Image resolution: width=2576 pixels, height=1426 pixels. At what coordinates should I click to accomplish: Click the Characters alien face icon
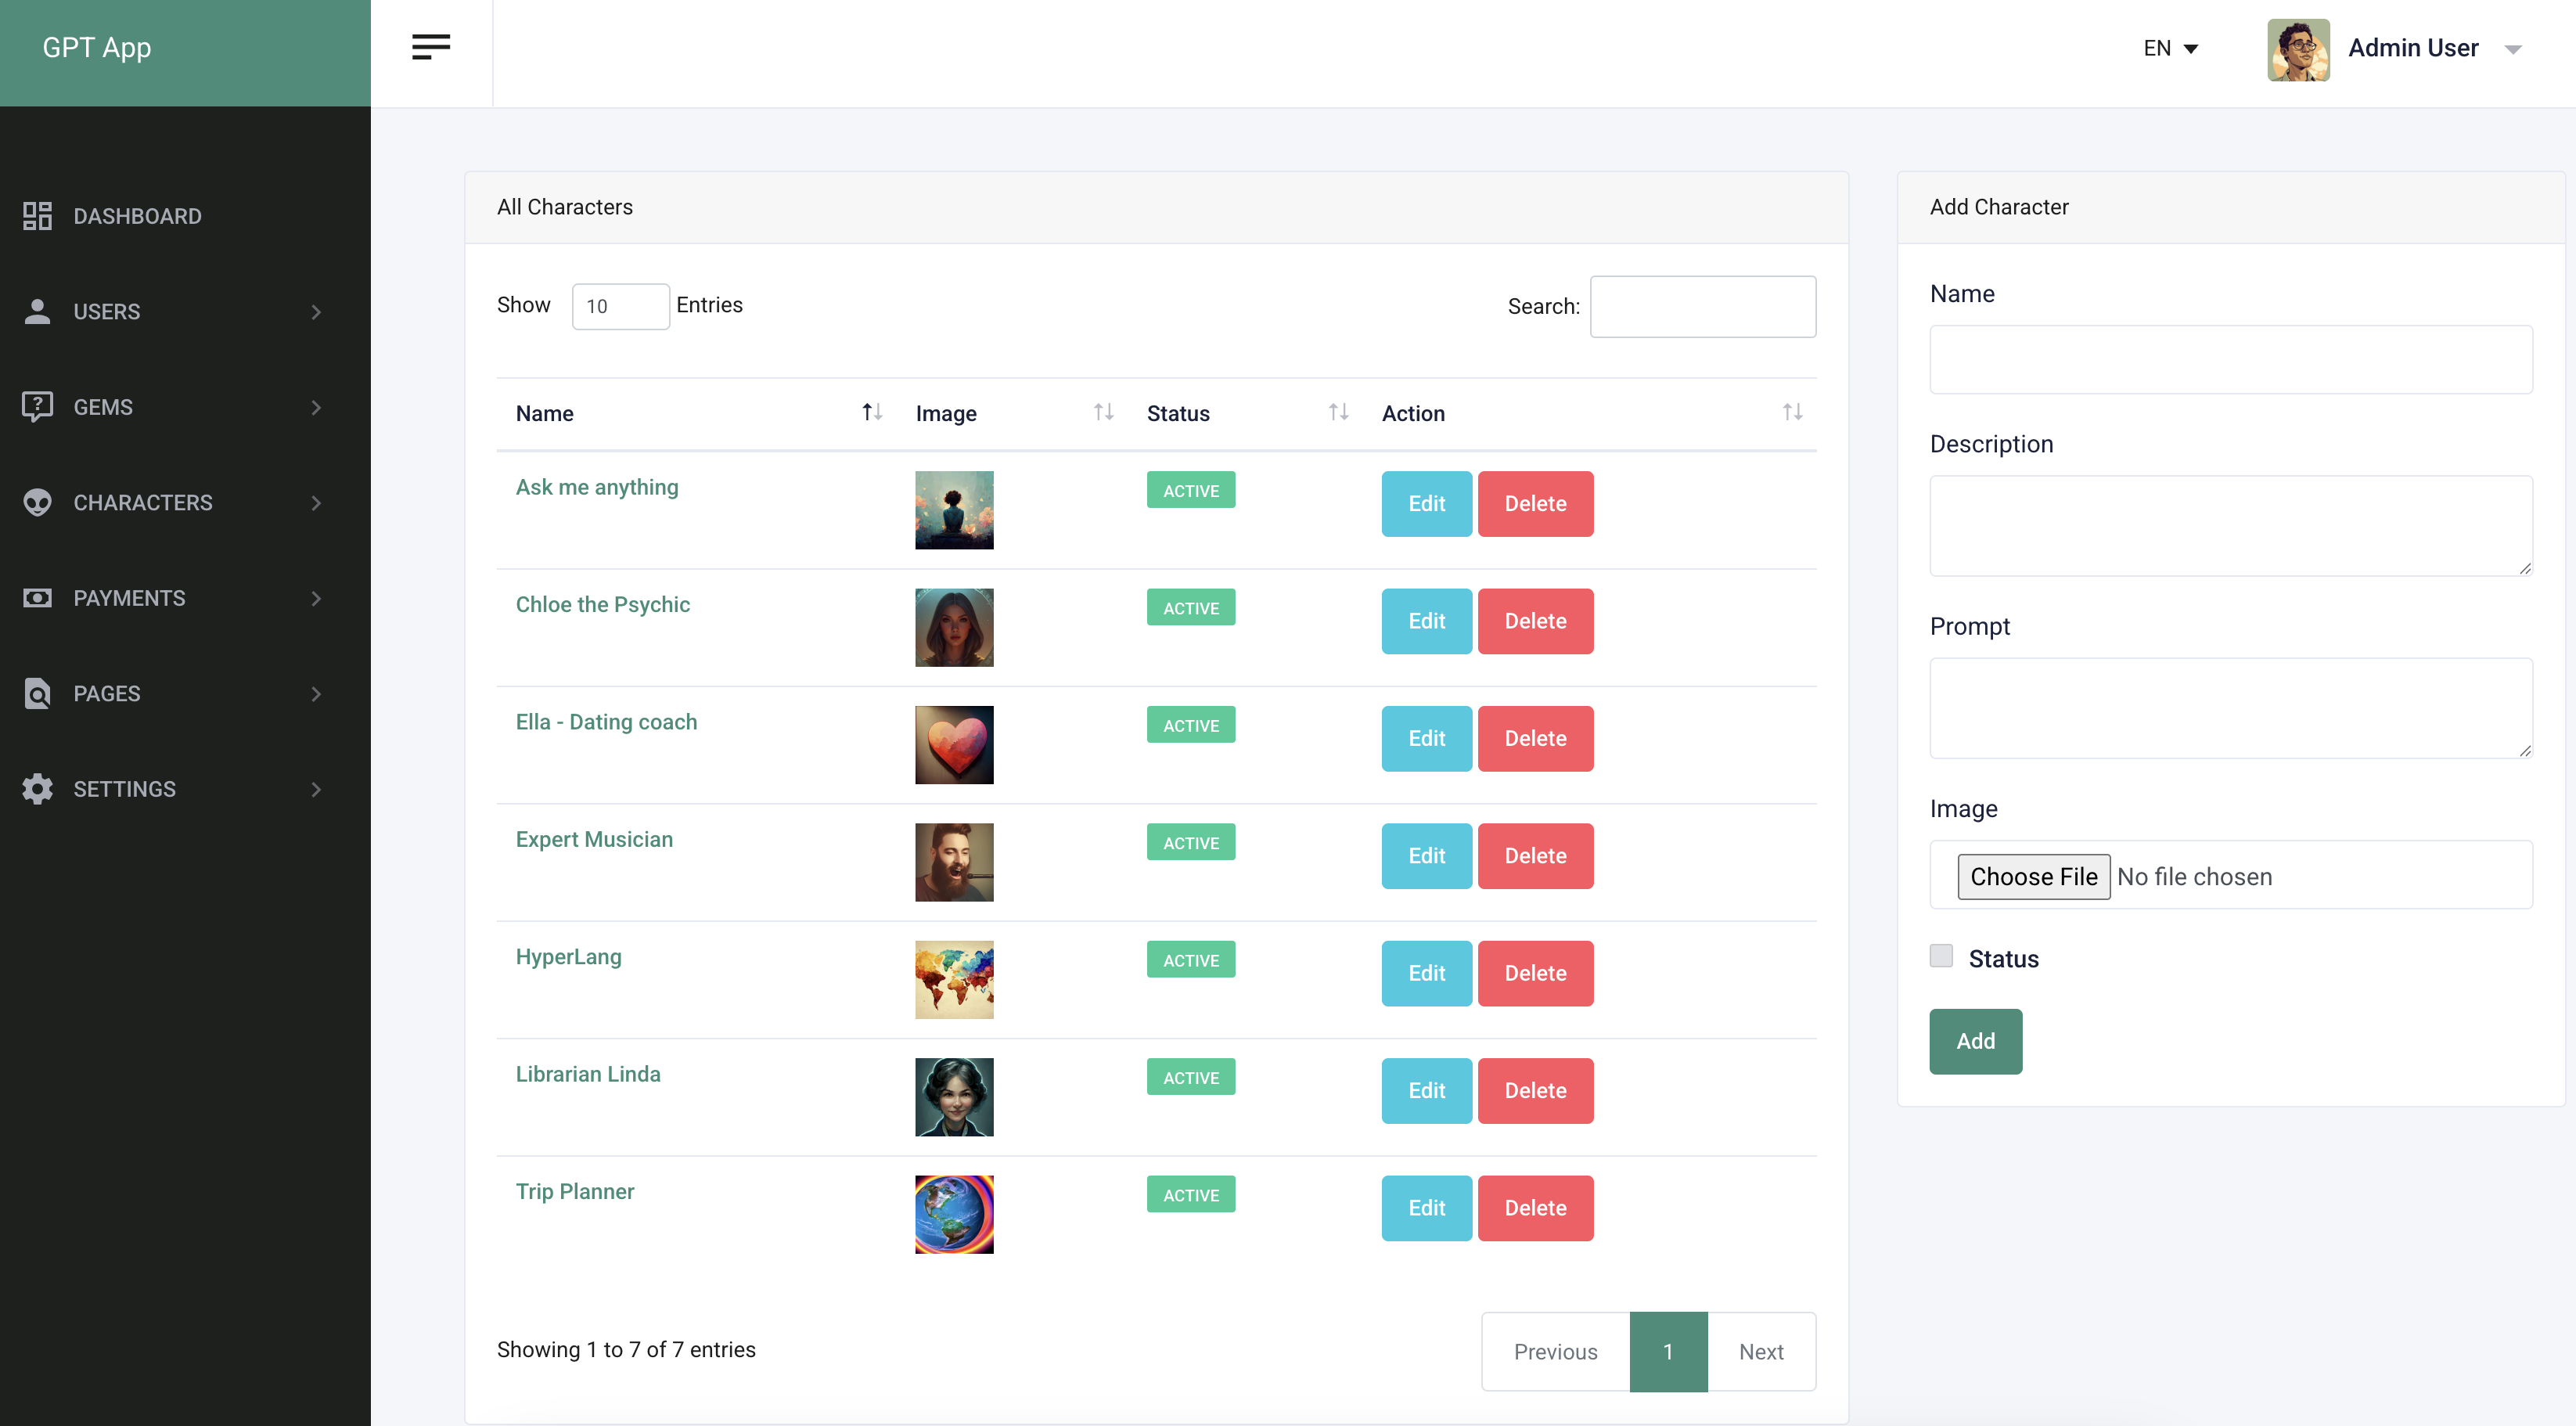[x=37, y=502]
